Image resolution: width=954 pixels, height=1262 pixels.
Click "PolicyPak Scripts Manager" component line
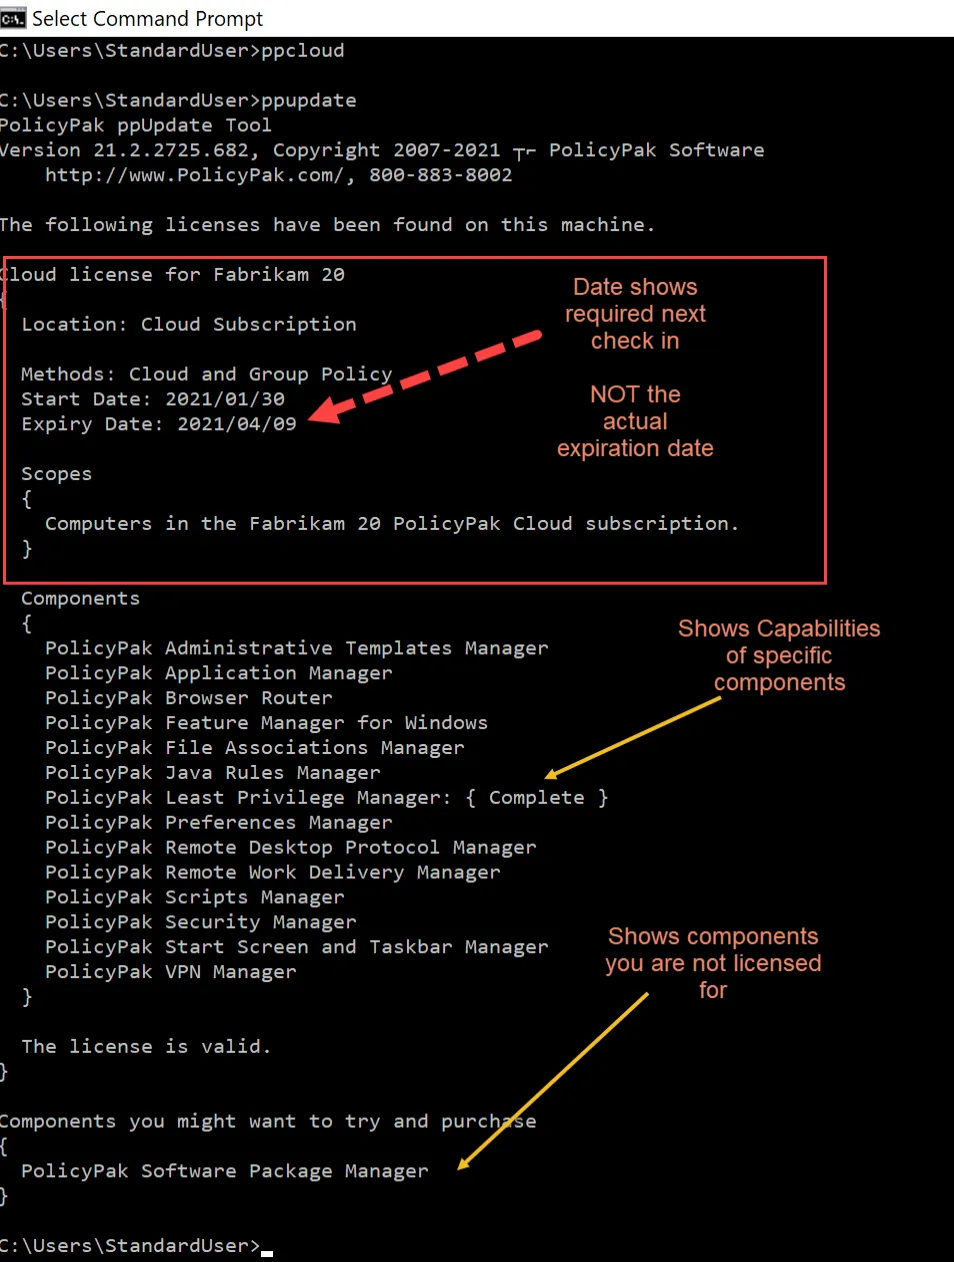194,897
